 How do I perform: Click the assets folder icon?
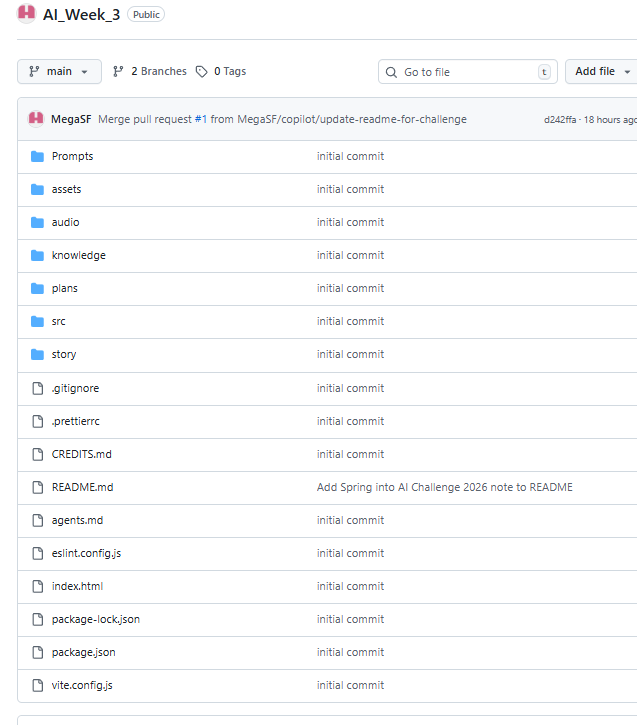tap(37, 190)
